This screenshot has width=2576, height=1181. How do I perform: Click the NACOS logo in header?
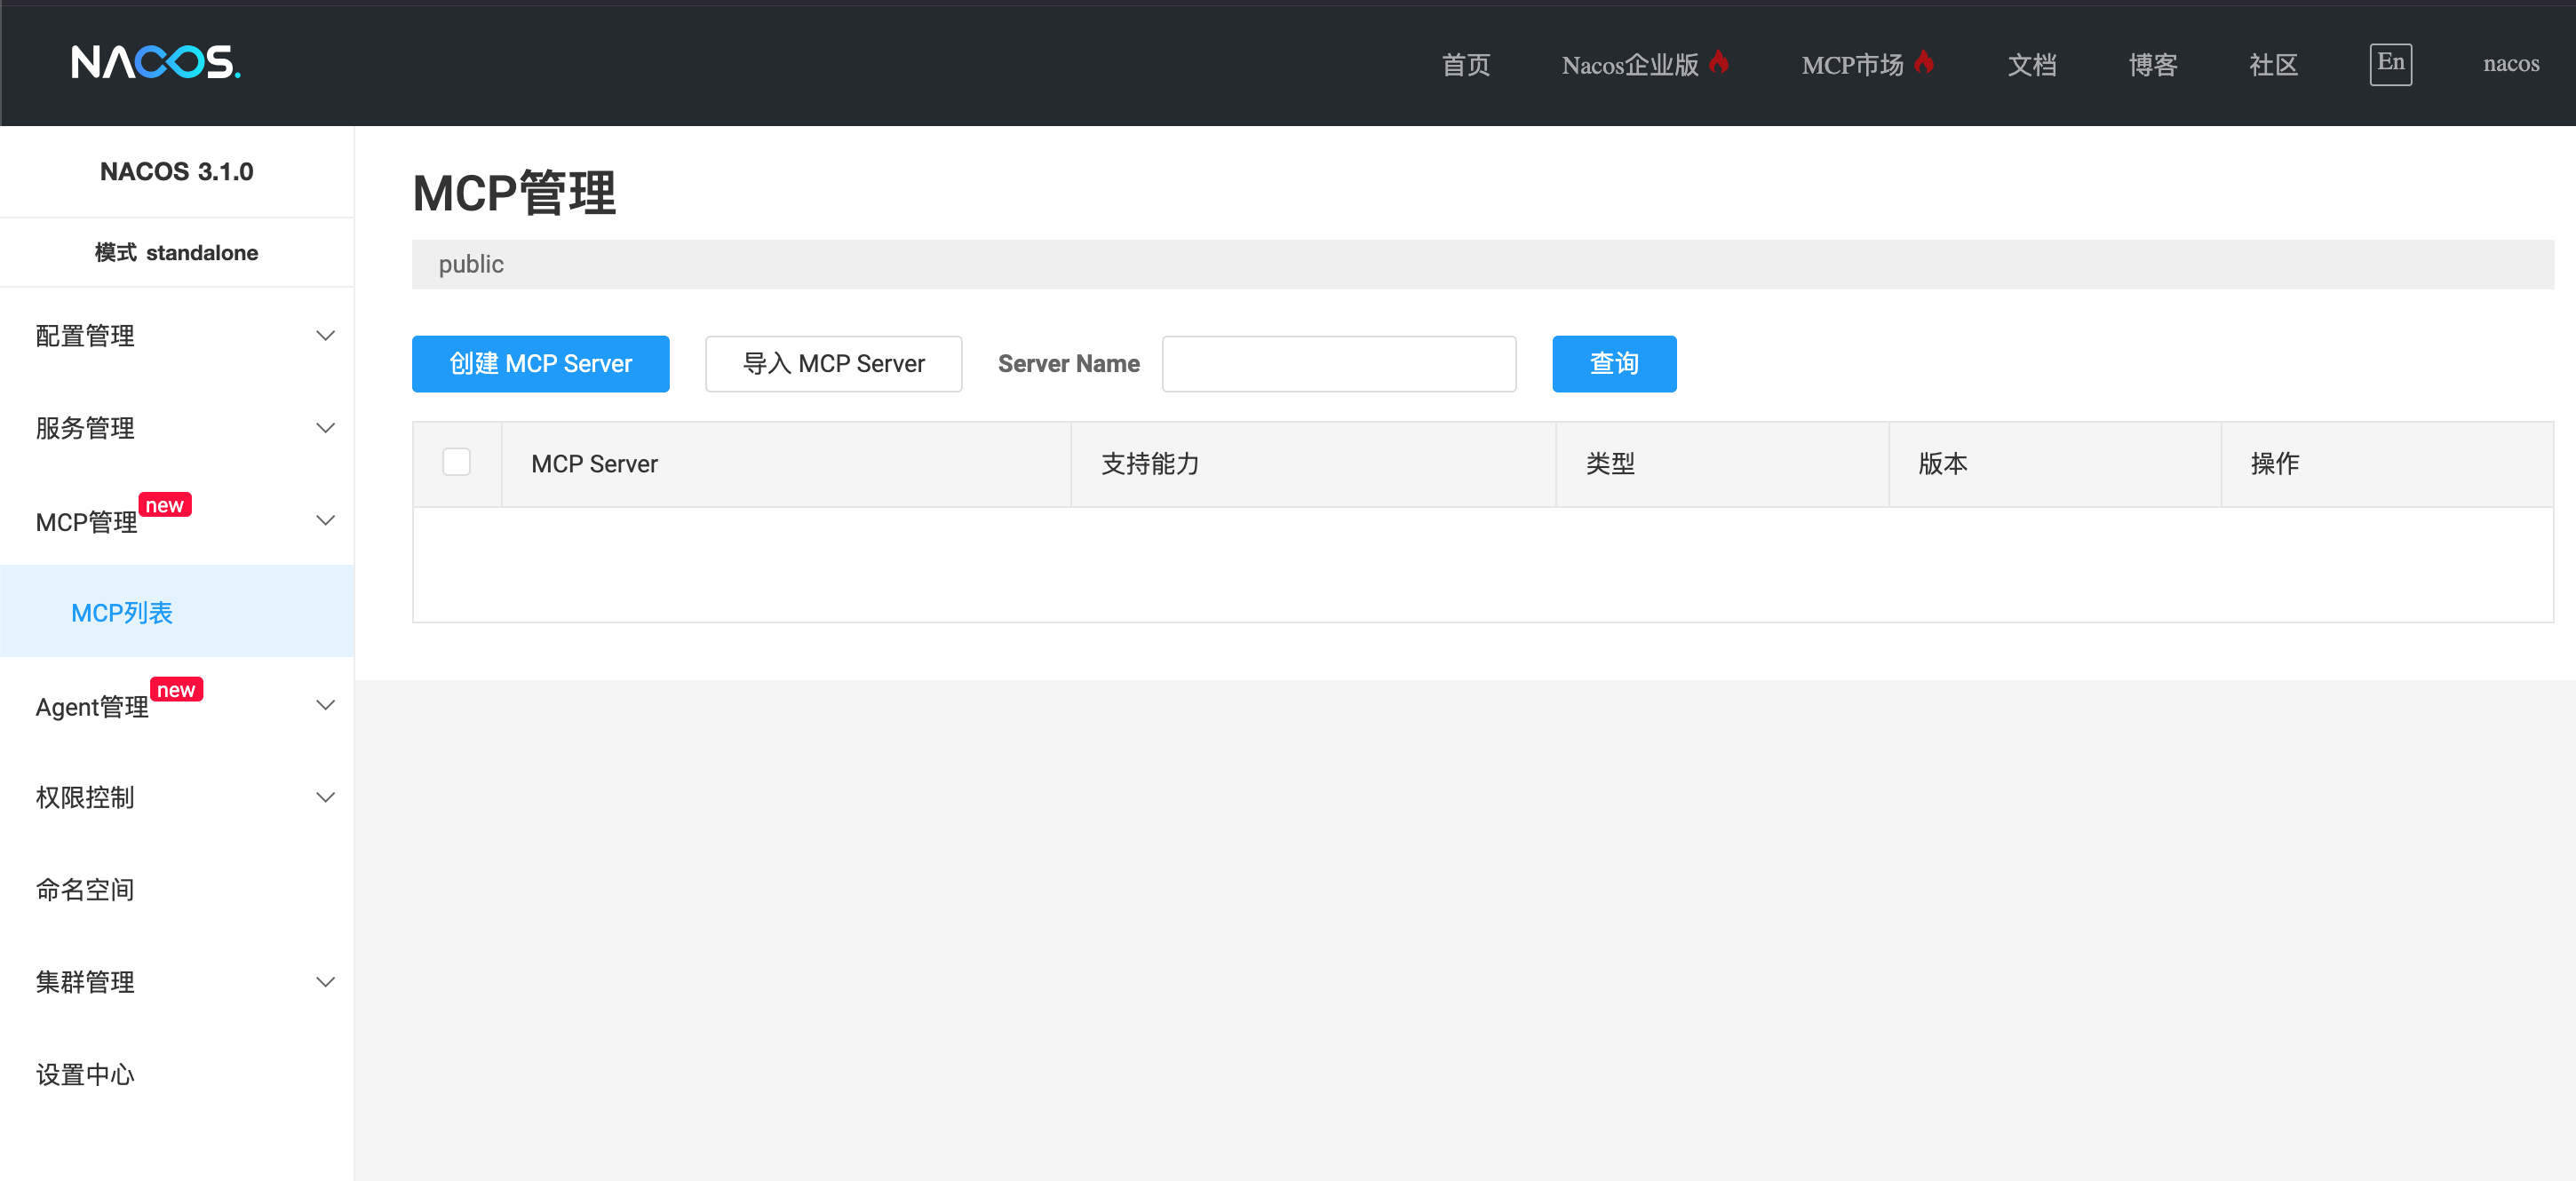[x=155, y=62]
